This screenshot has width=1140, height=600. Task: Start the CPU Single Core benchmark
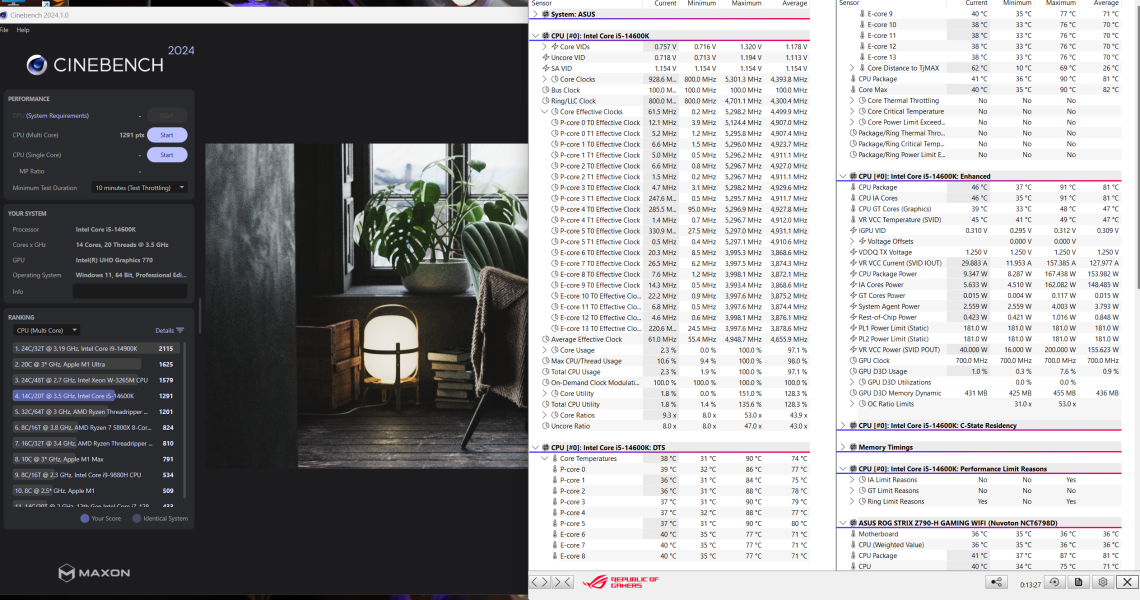click(x=167, y=154)
